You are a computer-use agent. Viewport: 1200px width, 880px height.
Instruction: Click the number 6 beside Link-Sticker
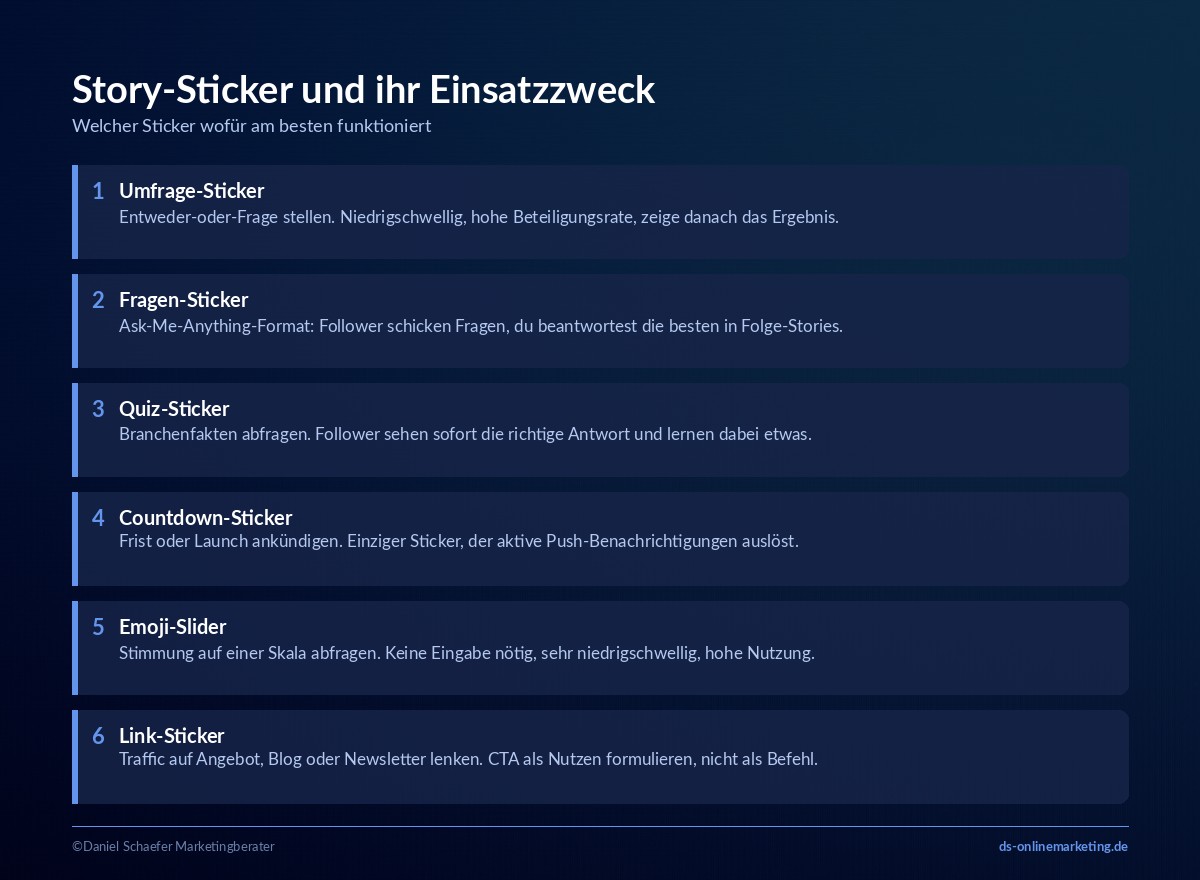coord(98,736)
